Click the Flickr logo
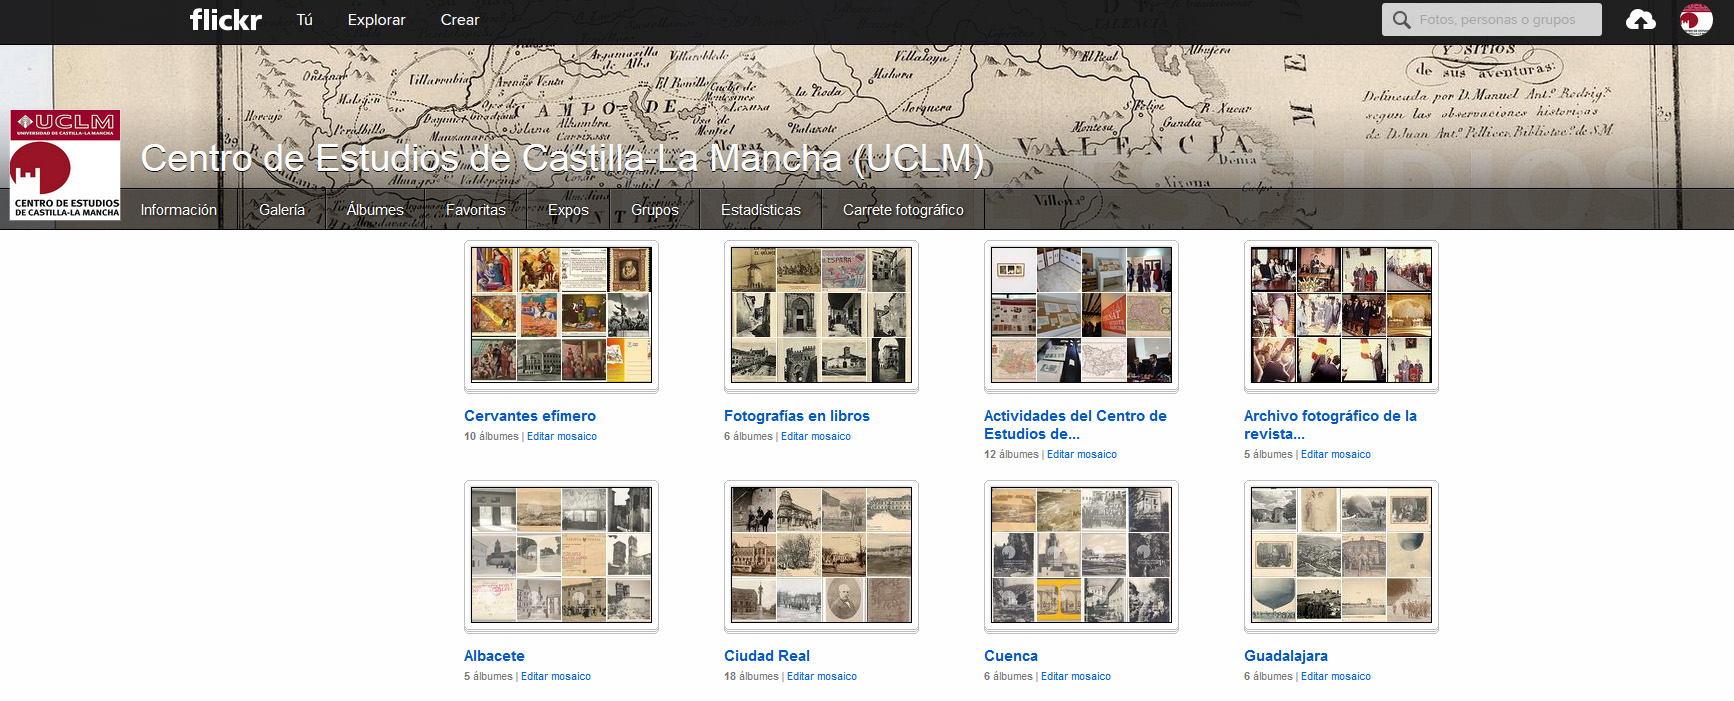Viewport: 1734px width, 701px height. pos(226,19)
